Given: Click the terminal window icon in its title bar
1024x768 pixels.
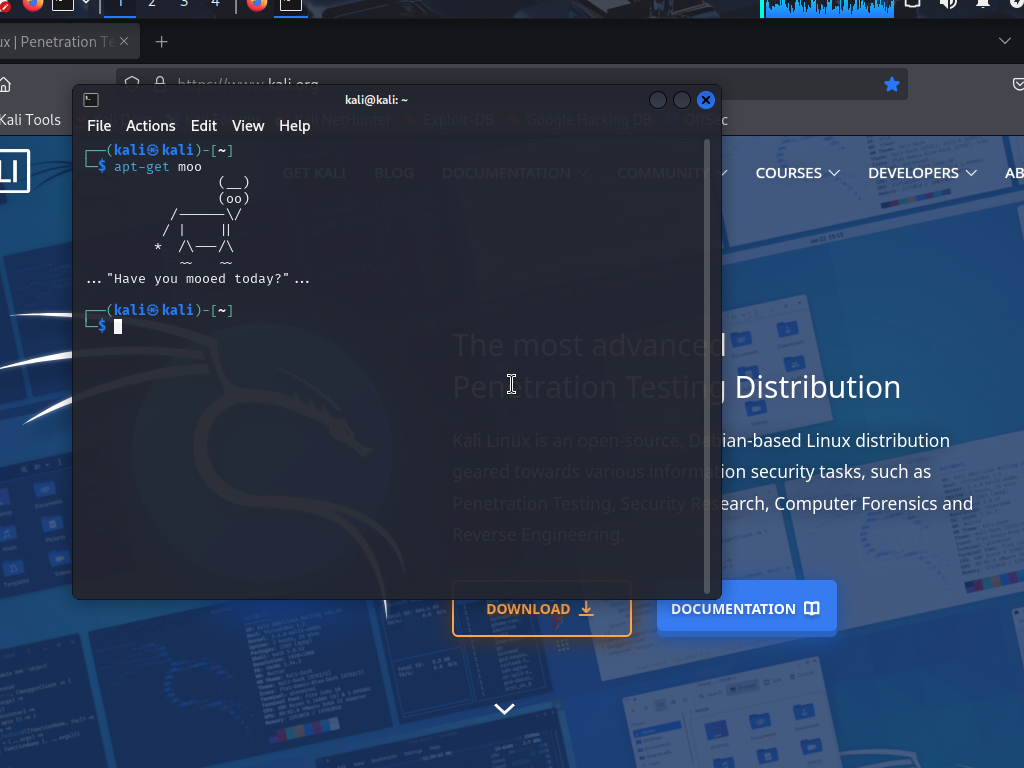Looking at the screenshot, I should pos(91,100).
